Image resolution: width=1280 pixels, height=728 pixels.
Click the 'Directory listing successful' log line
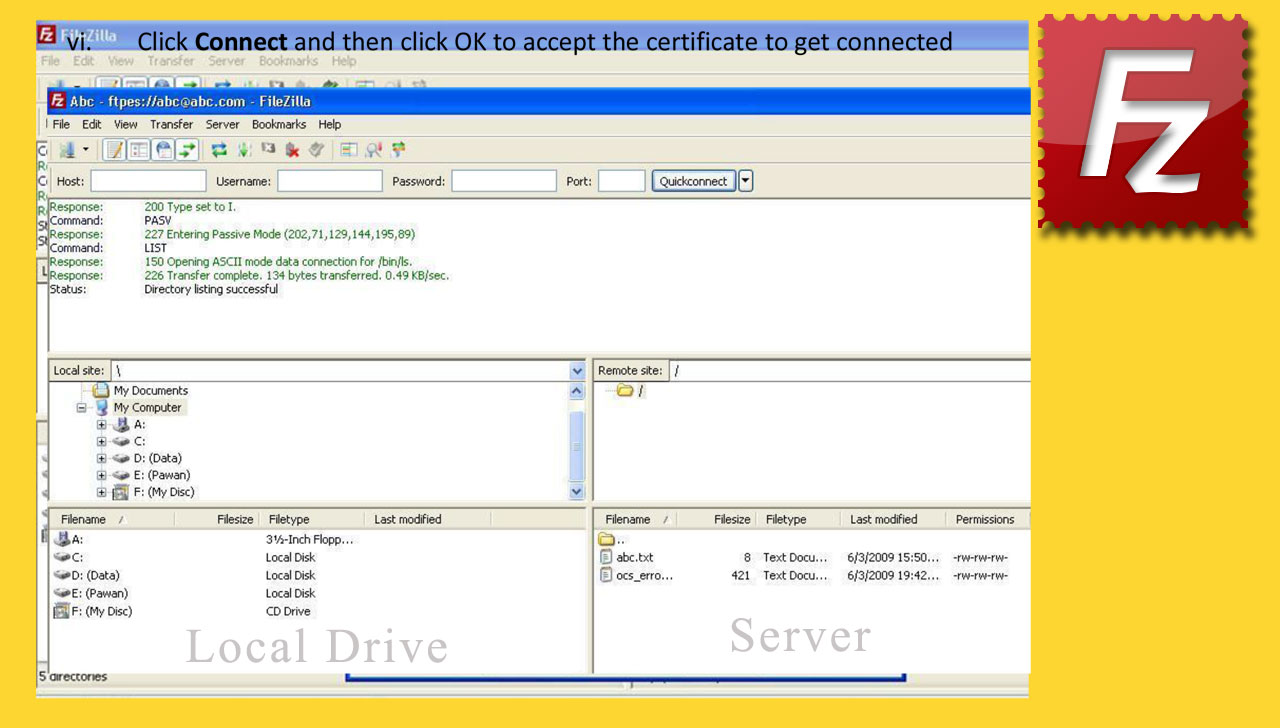(211, 290)
